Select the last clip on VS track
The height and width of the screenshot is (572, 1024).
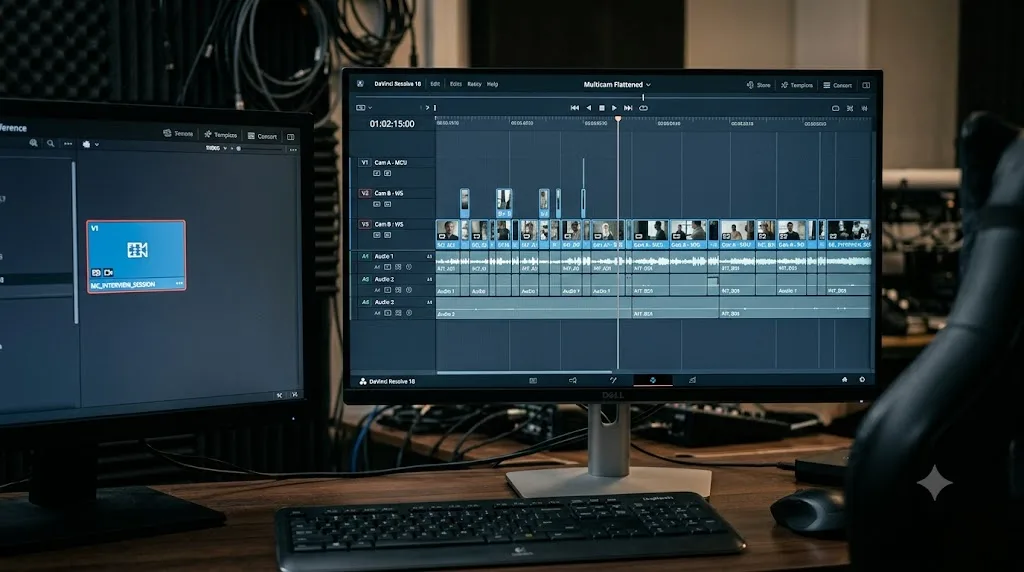[x=849, y=234]
